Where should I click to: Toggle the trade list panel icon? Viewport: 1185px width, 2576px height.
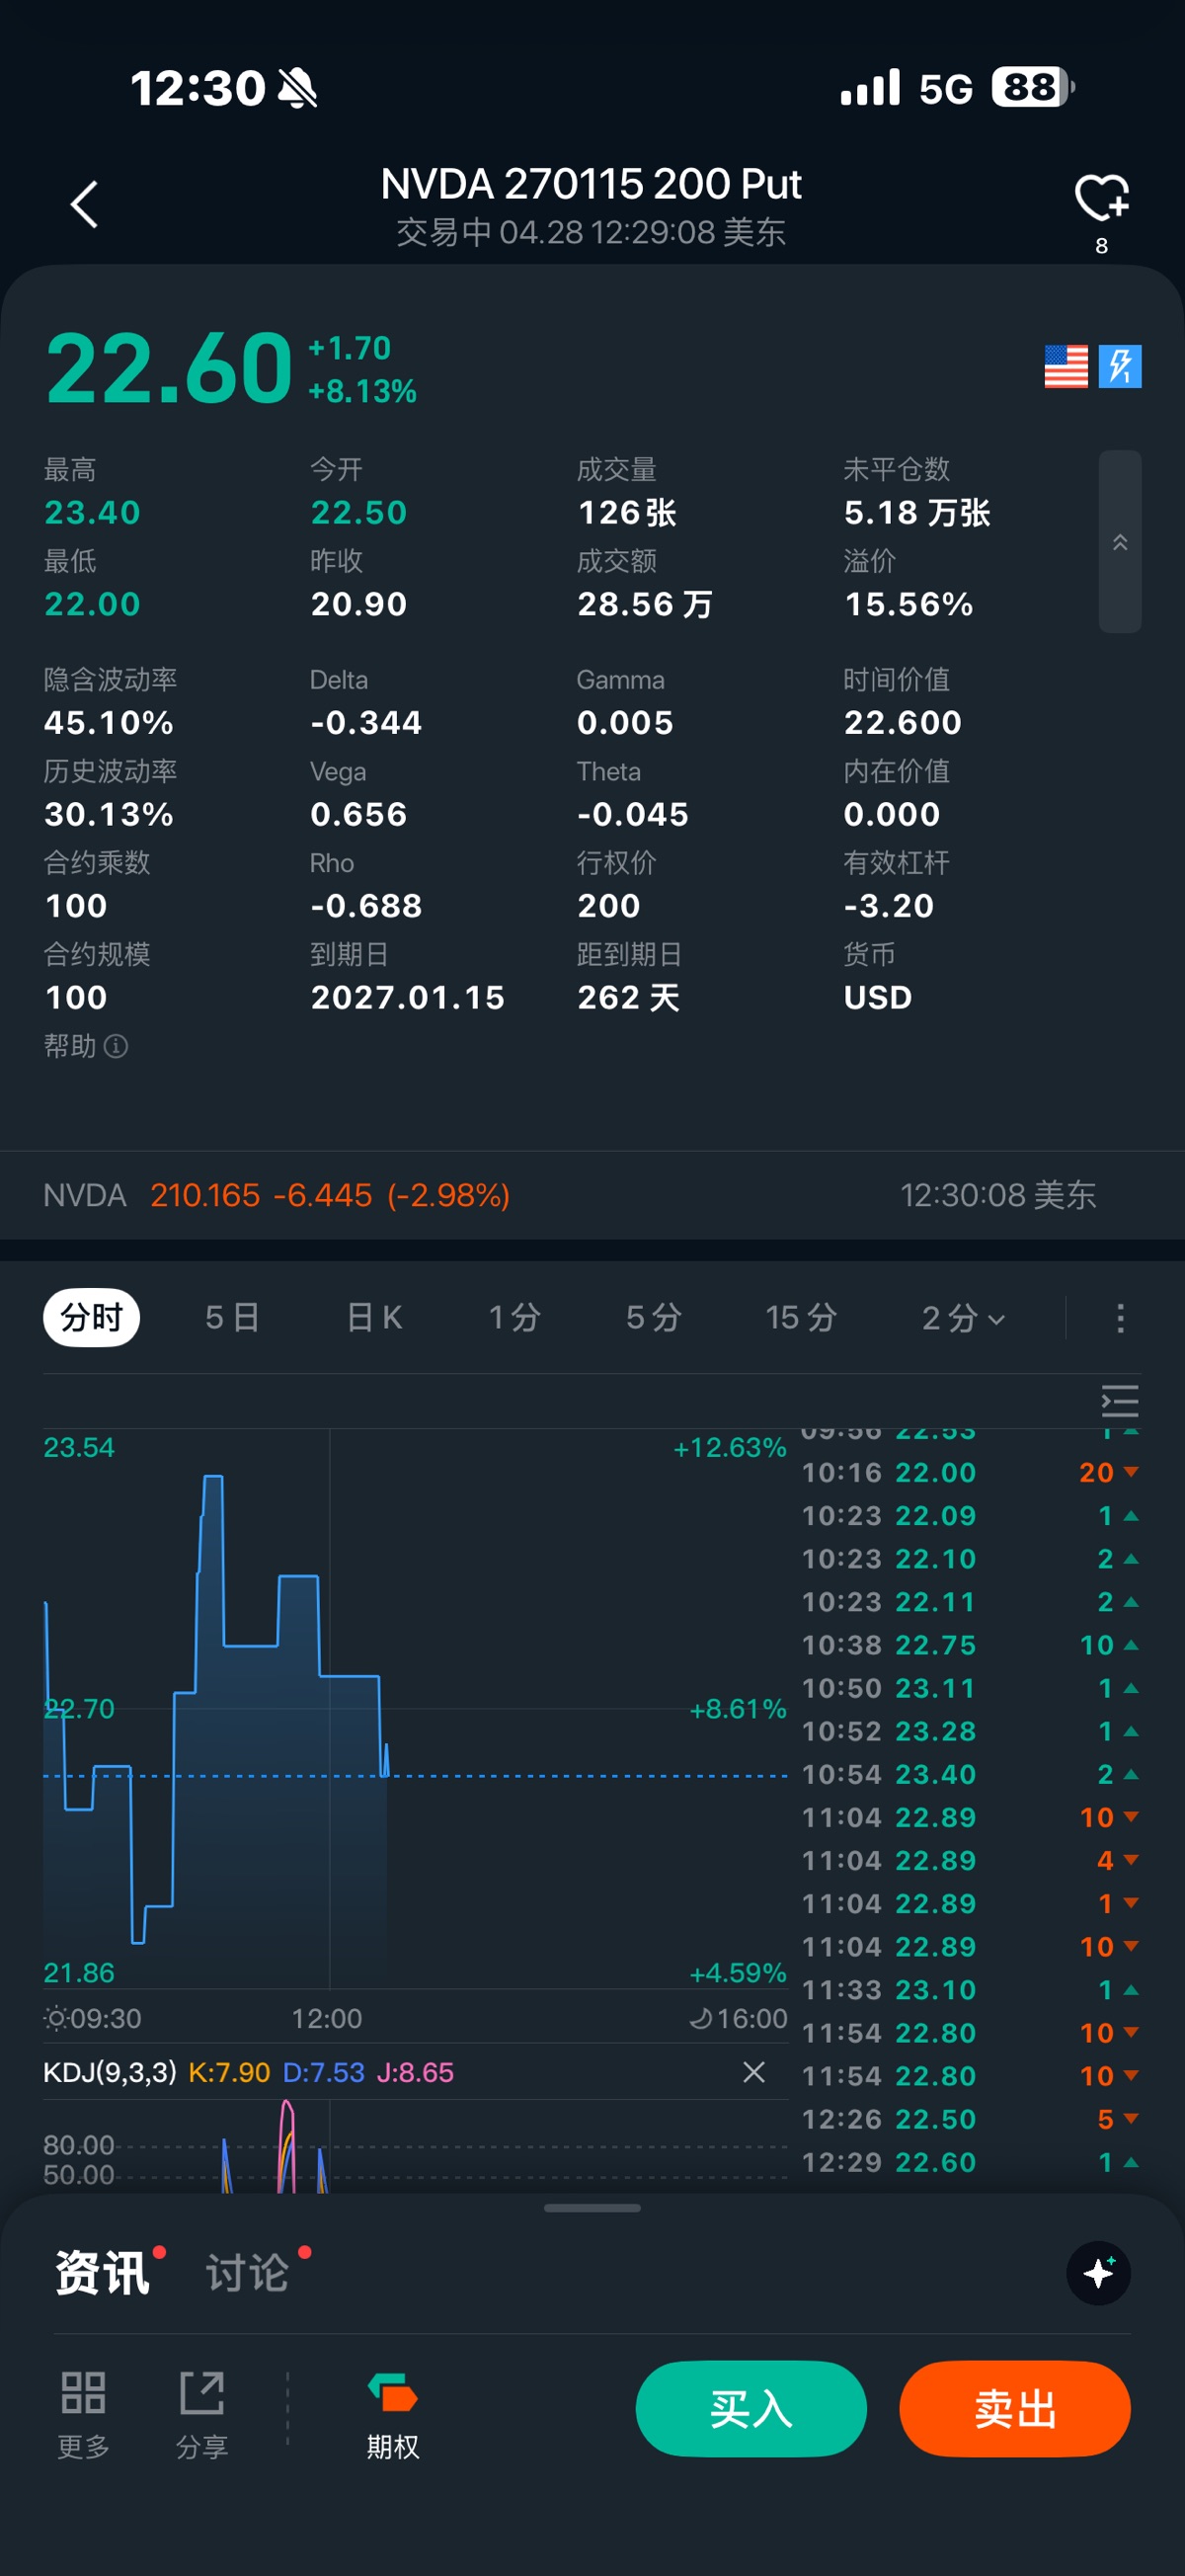[x=1119, y=1401]
